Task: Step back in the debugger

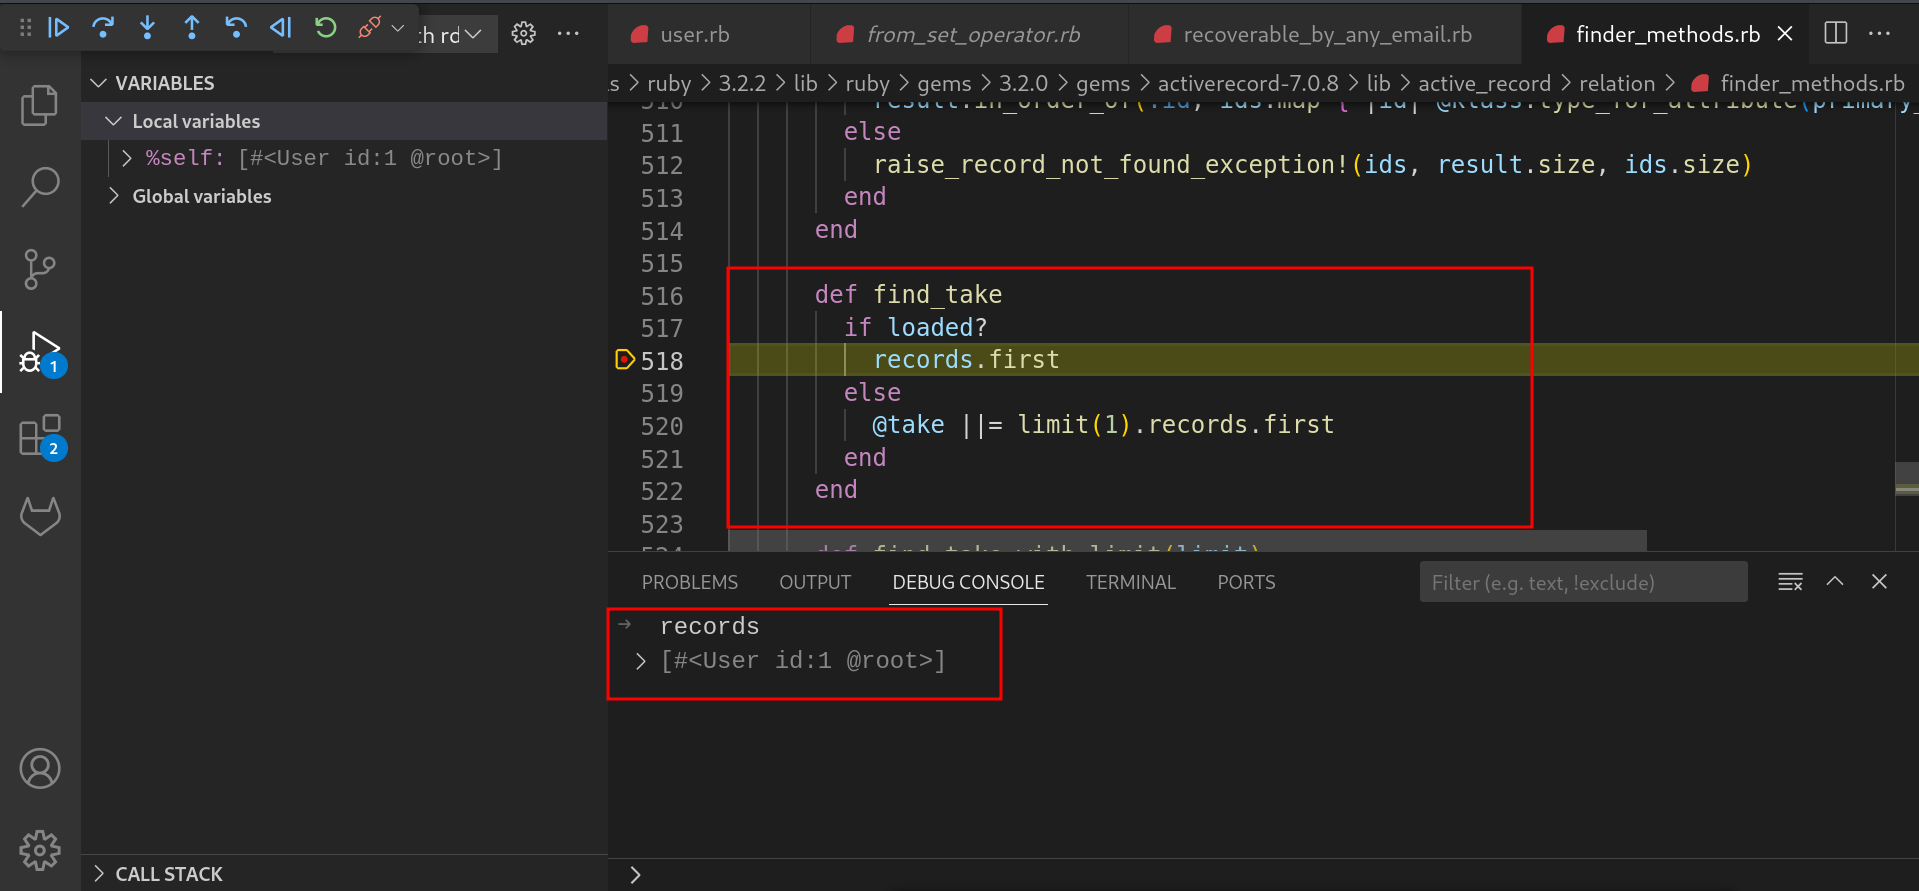Action: (x=236, y=28)
